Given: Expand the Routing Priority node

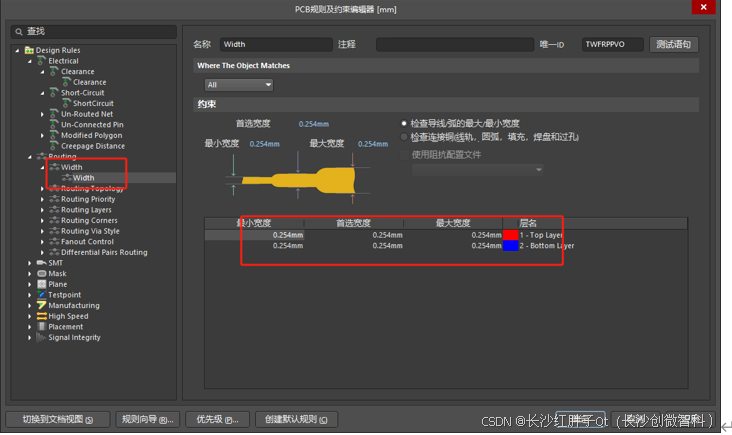Looking at the screenshot, I should [42, 199].
